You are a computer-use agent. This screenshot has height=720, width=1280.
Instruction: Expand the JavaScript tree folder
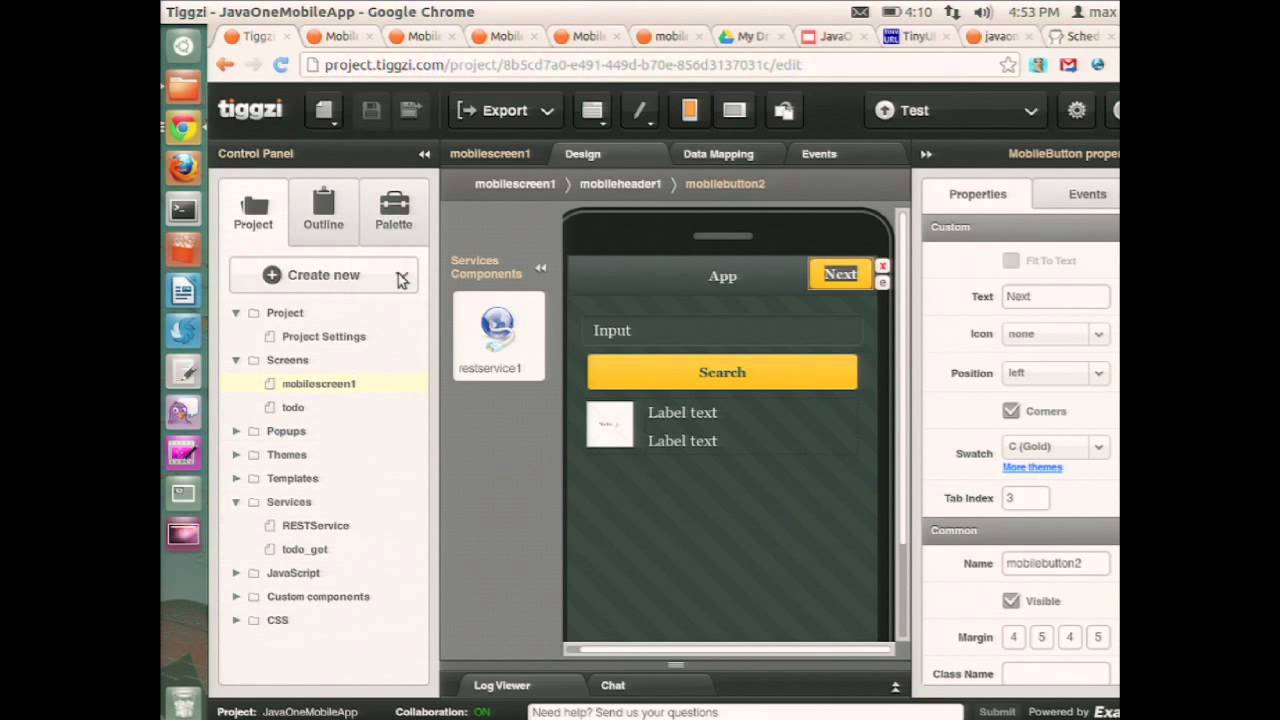(x=236, y=573)
